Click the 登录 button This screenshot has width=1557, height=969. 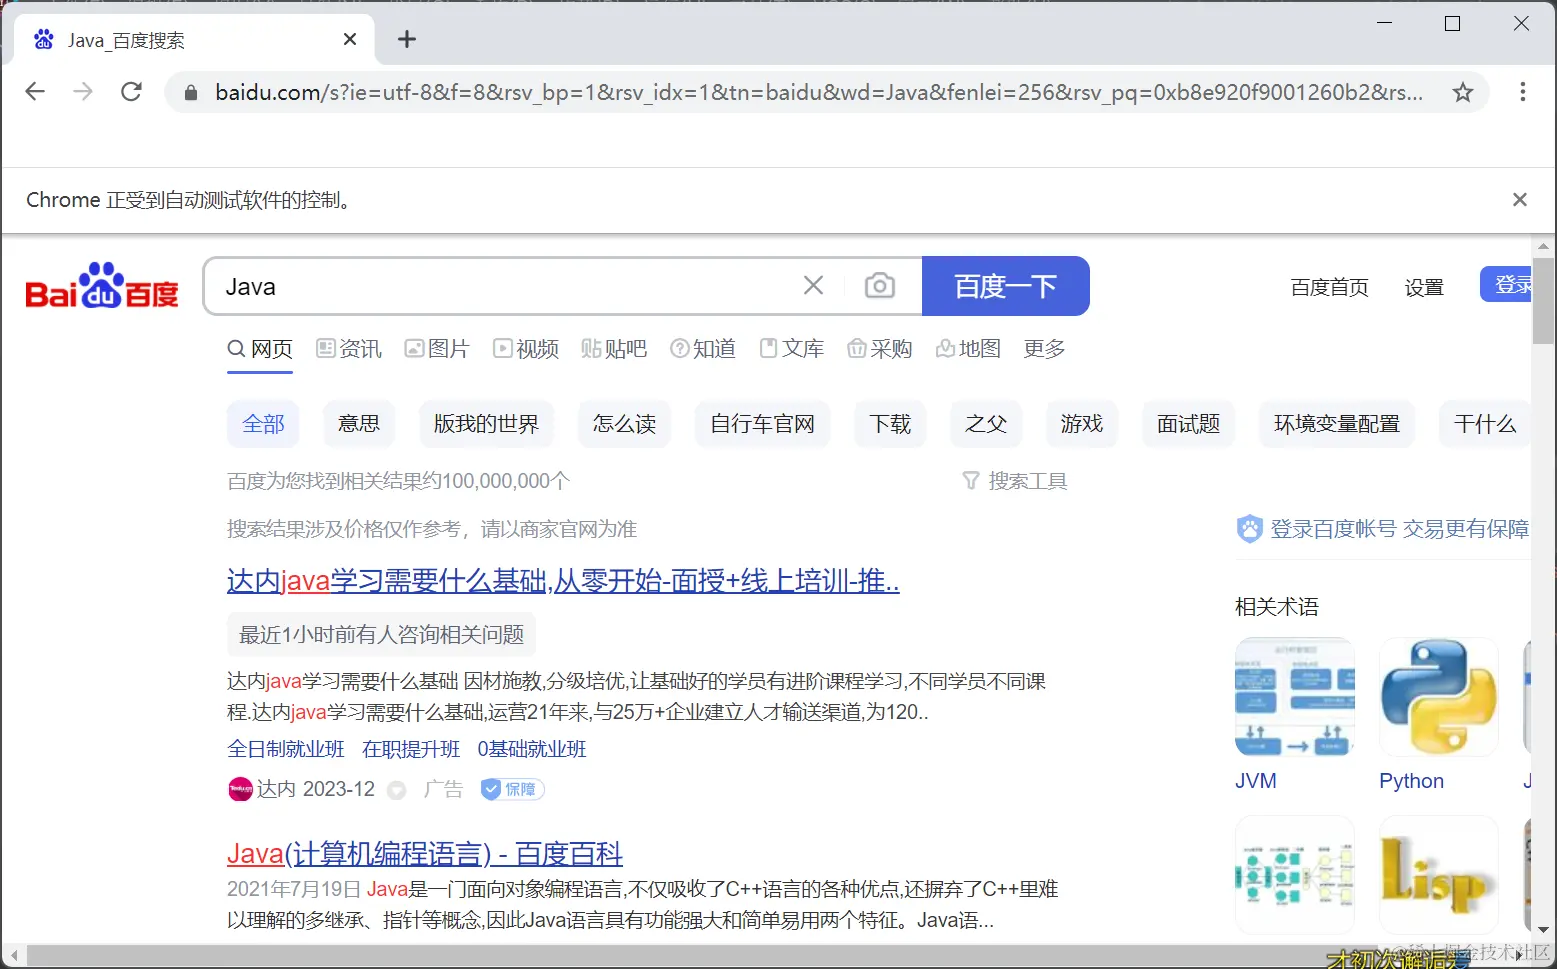click(x=1506, y=285)
